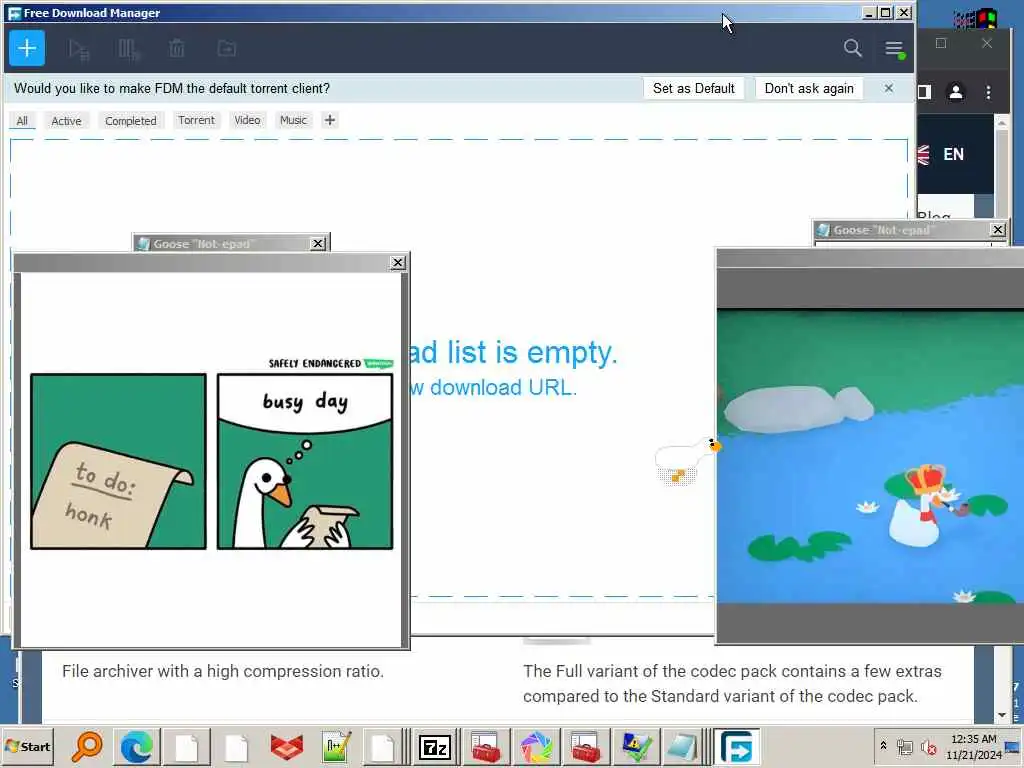Click the trash delete toolbar icon

click(x=177, y=48)
